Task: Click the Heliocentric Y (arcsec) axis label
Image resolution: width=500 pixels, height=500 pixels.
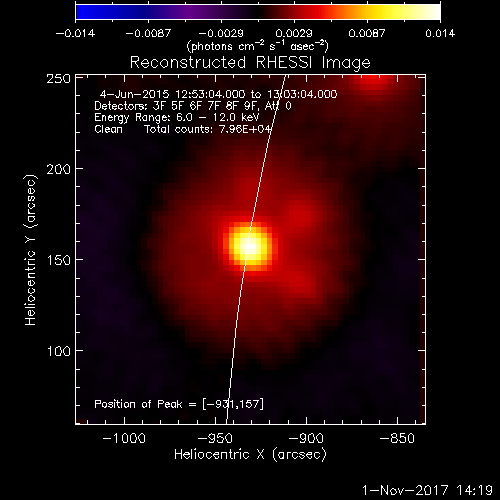Action: point(30,250)
